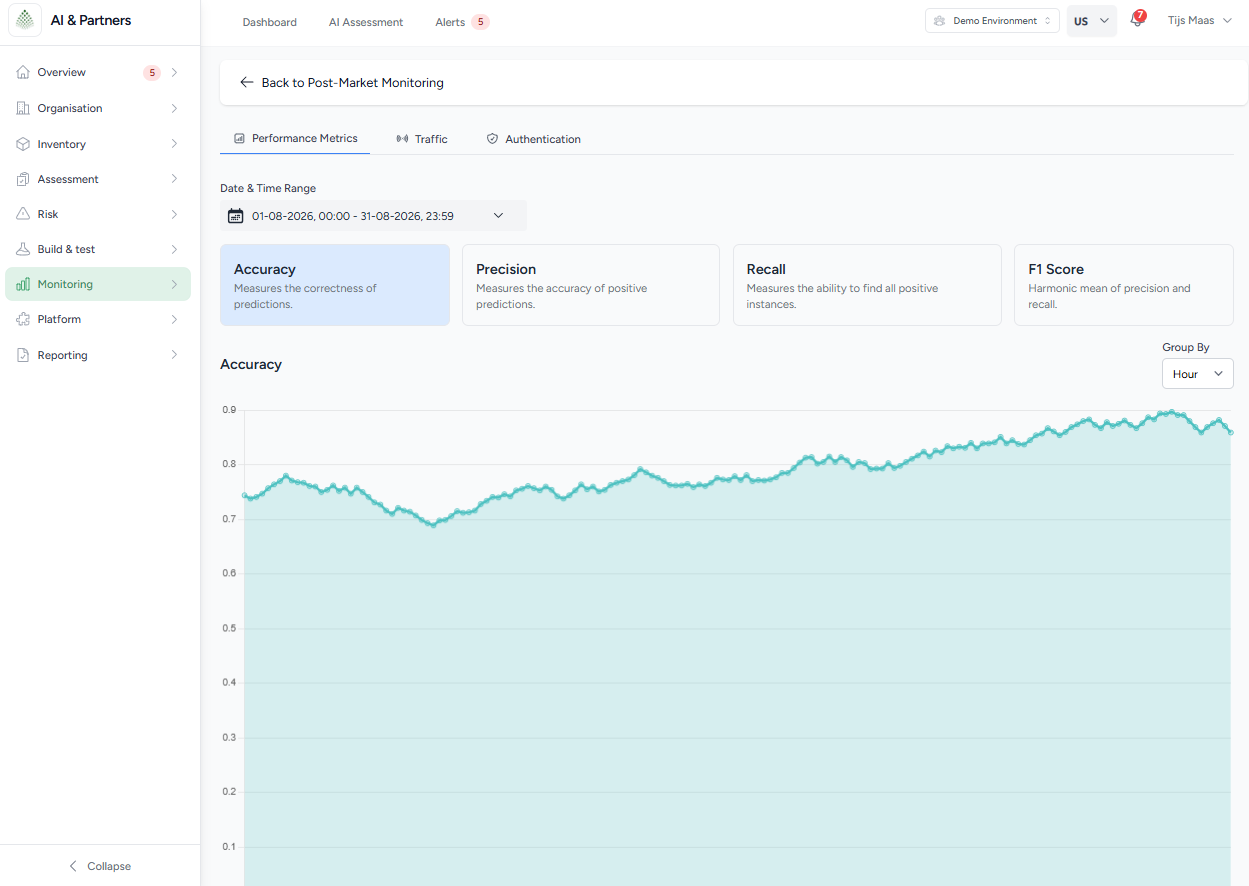Select the Recall metric card

point(867,285)
